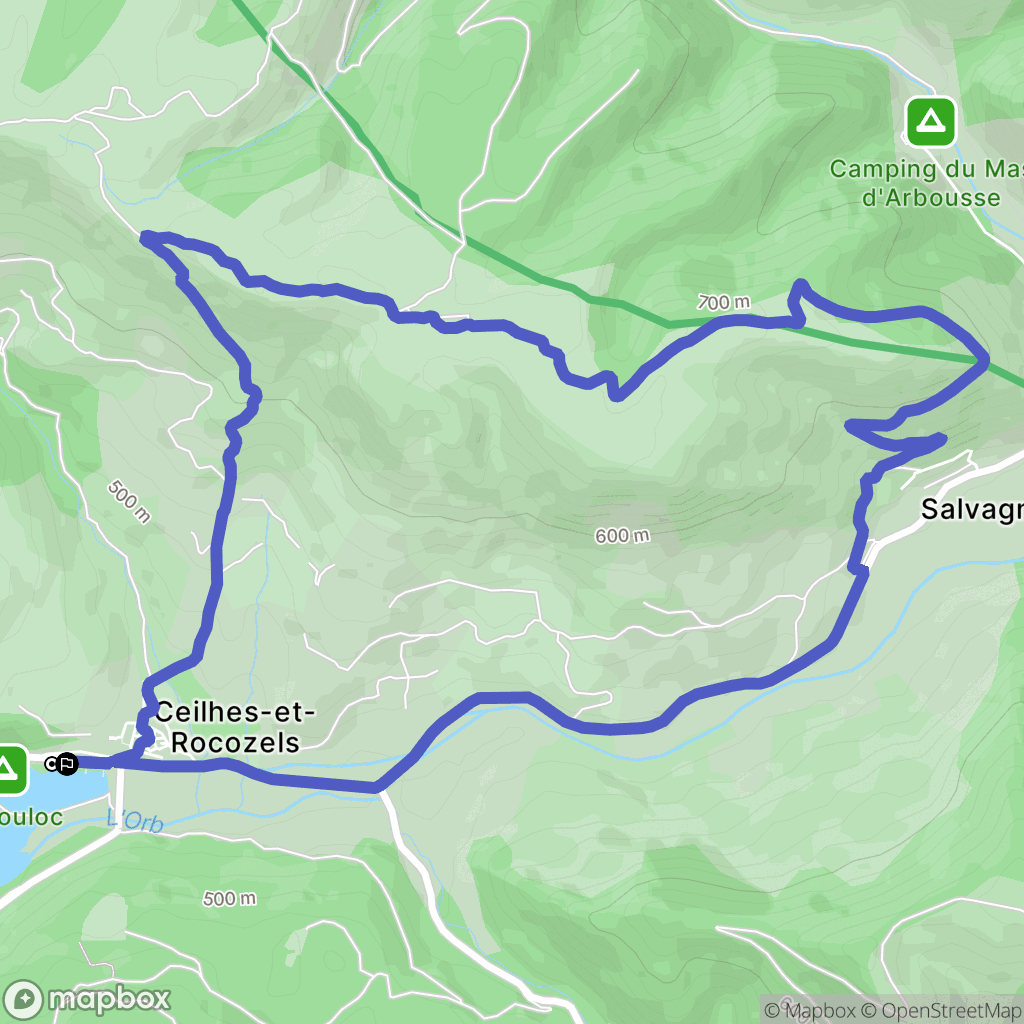Click the Camping du Mas d'Arbousse campsite icon
Screen dimensions: 1024x1024
tap(931, 121)
